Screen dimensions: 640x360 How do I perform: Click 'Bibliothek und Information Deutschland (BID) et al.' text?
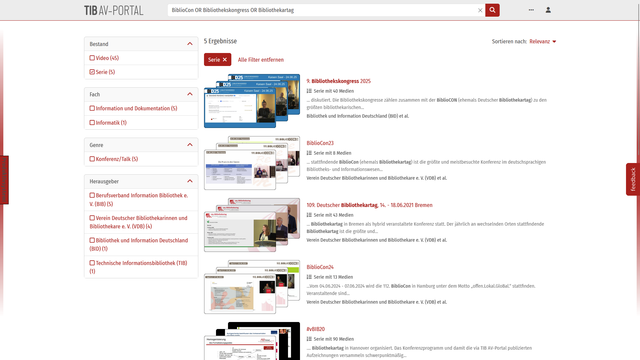[x=358, y=116]
